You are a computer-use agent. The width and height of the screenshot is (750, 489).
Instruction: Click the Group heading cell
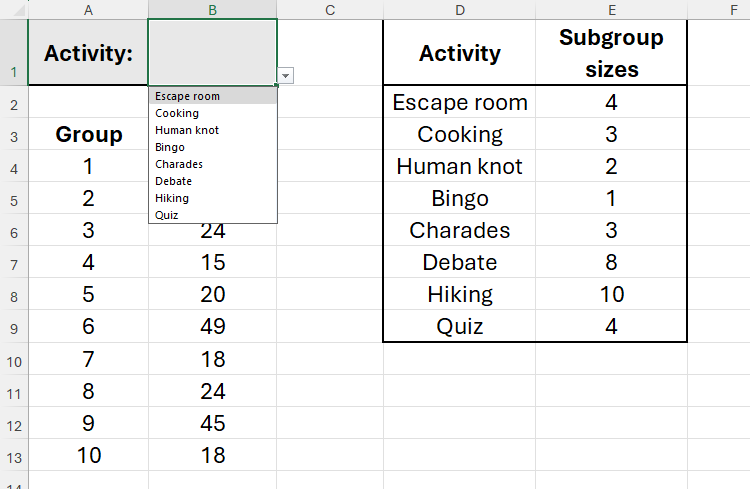coord(88,134)
